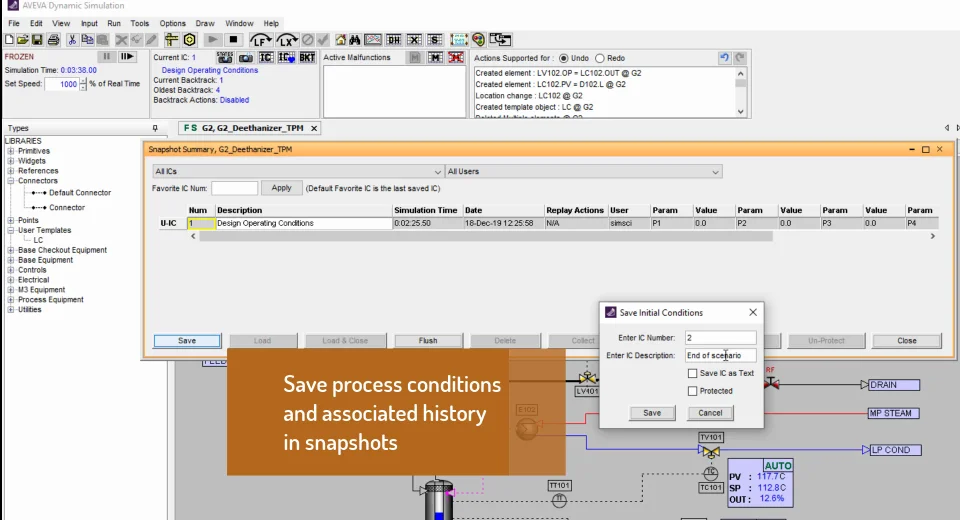Click the house icon in toolbar
The image size is (960, 520).
(x=340, y=40)
